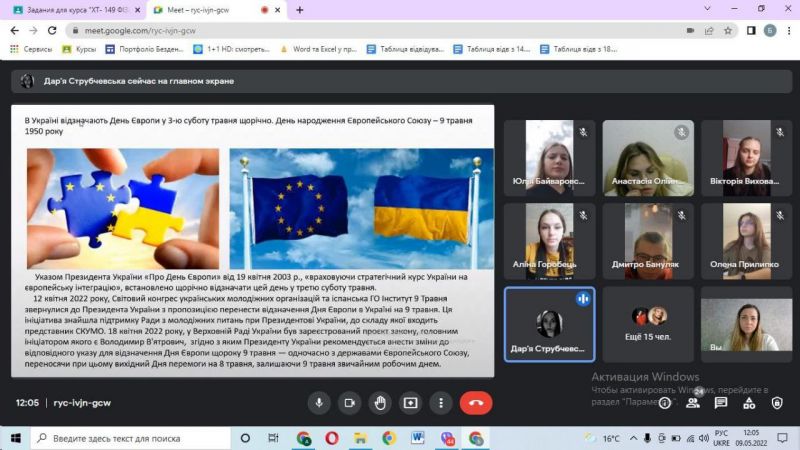The width and height of the screenshot is (800, 450).
Task: Open Chrome profile avatar
Action: click(x=770, y=31)
